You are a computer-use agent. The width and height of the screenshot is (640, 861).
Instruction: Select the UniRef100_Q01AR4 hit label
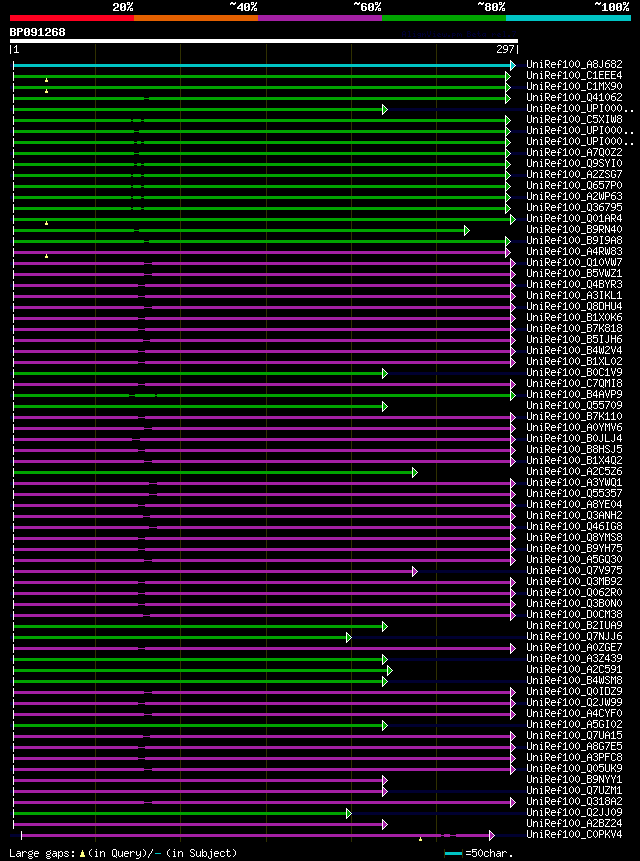(574, 219)
